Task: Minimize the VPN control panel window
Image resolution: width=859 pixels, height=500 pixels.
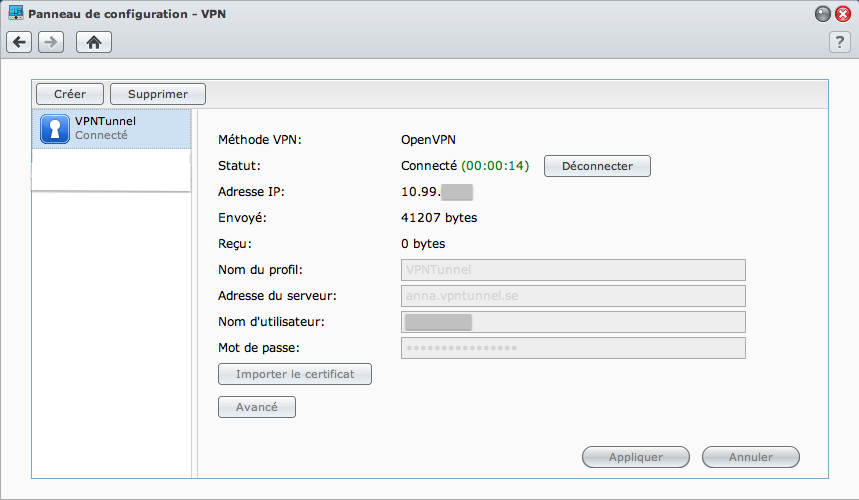Action: (822, 14)
